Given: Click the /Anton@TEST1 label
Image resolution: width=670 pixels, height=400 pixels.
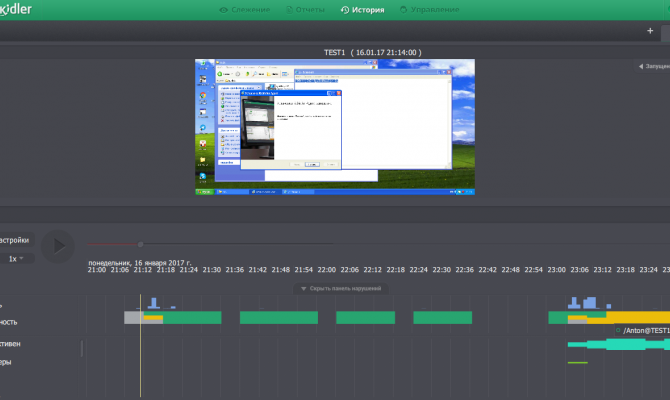Looking at the screenshot, I should [646, 330].
